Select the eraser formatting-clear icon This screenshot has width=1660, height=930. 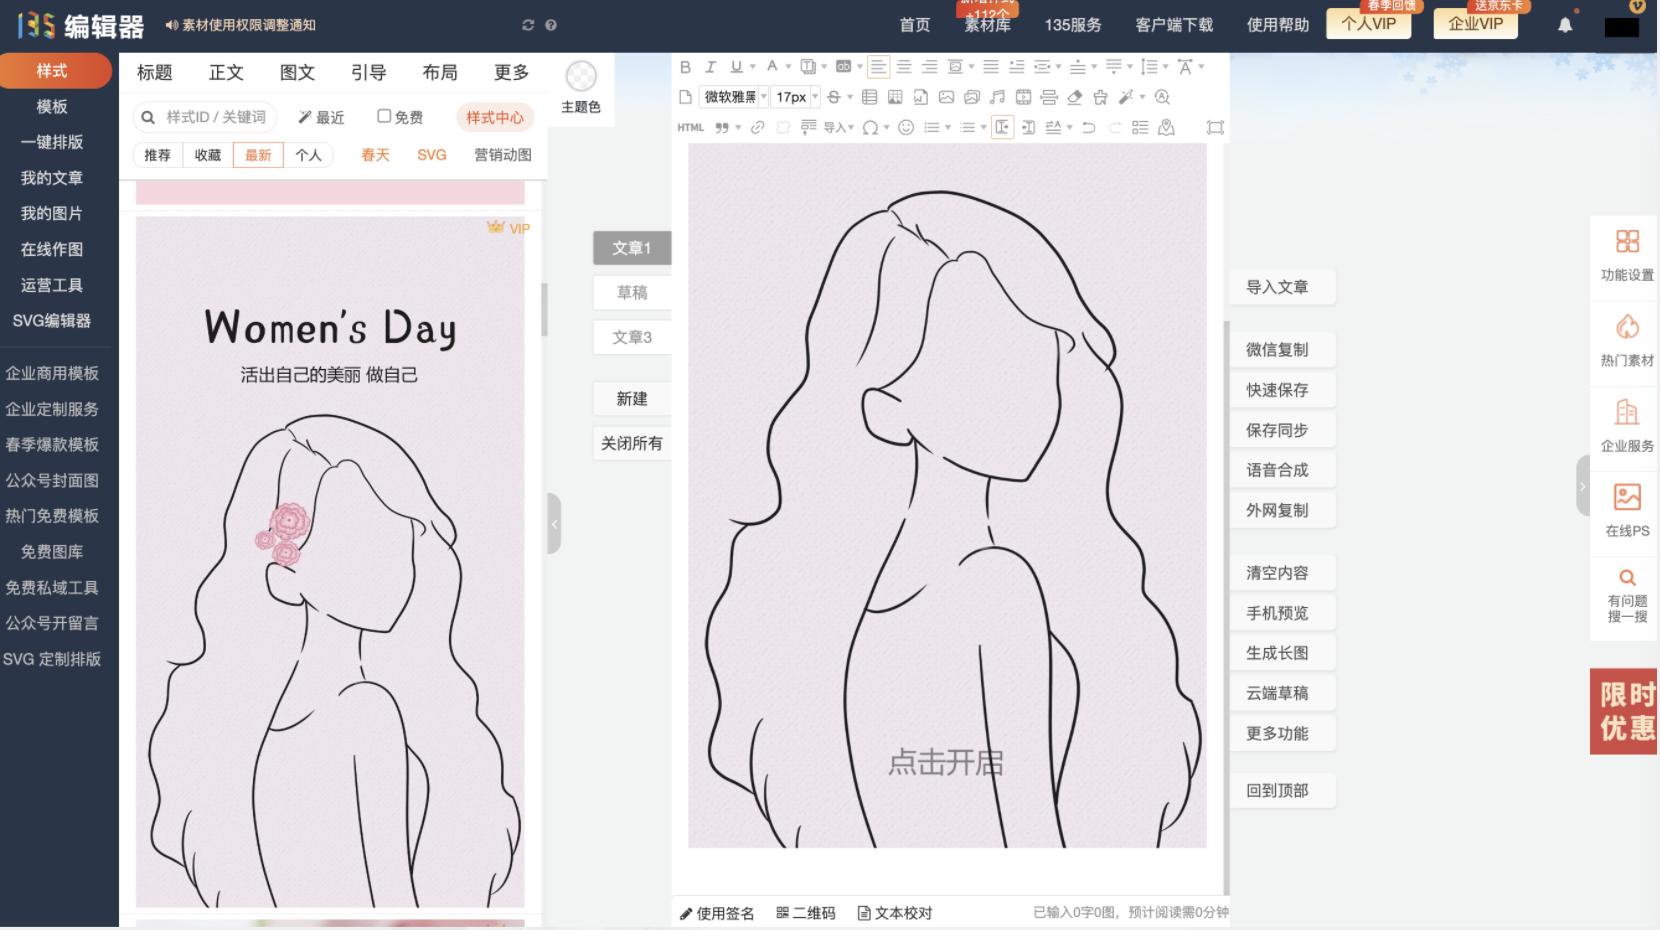(x=1073, y=97)
